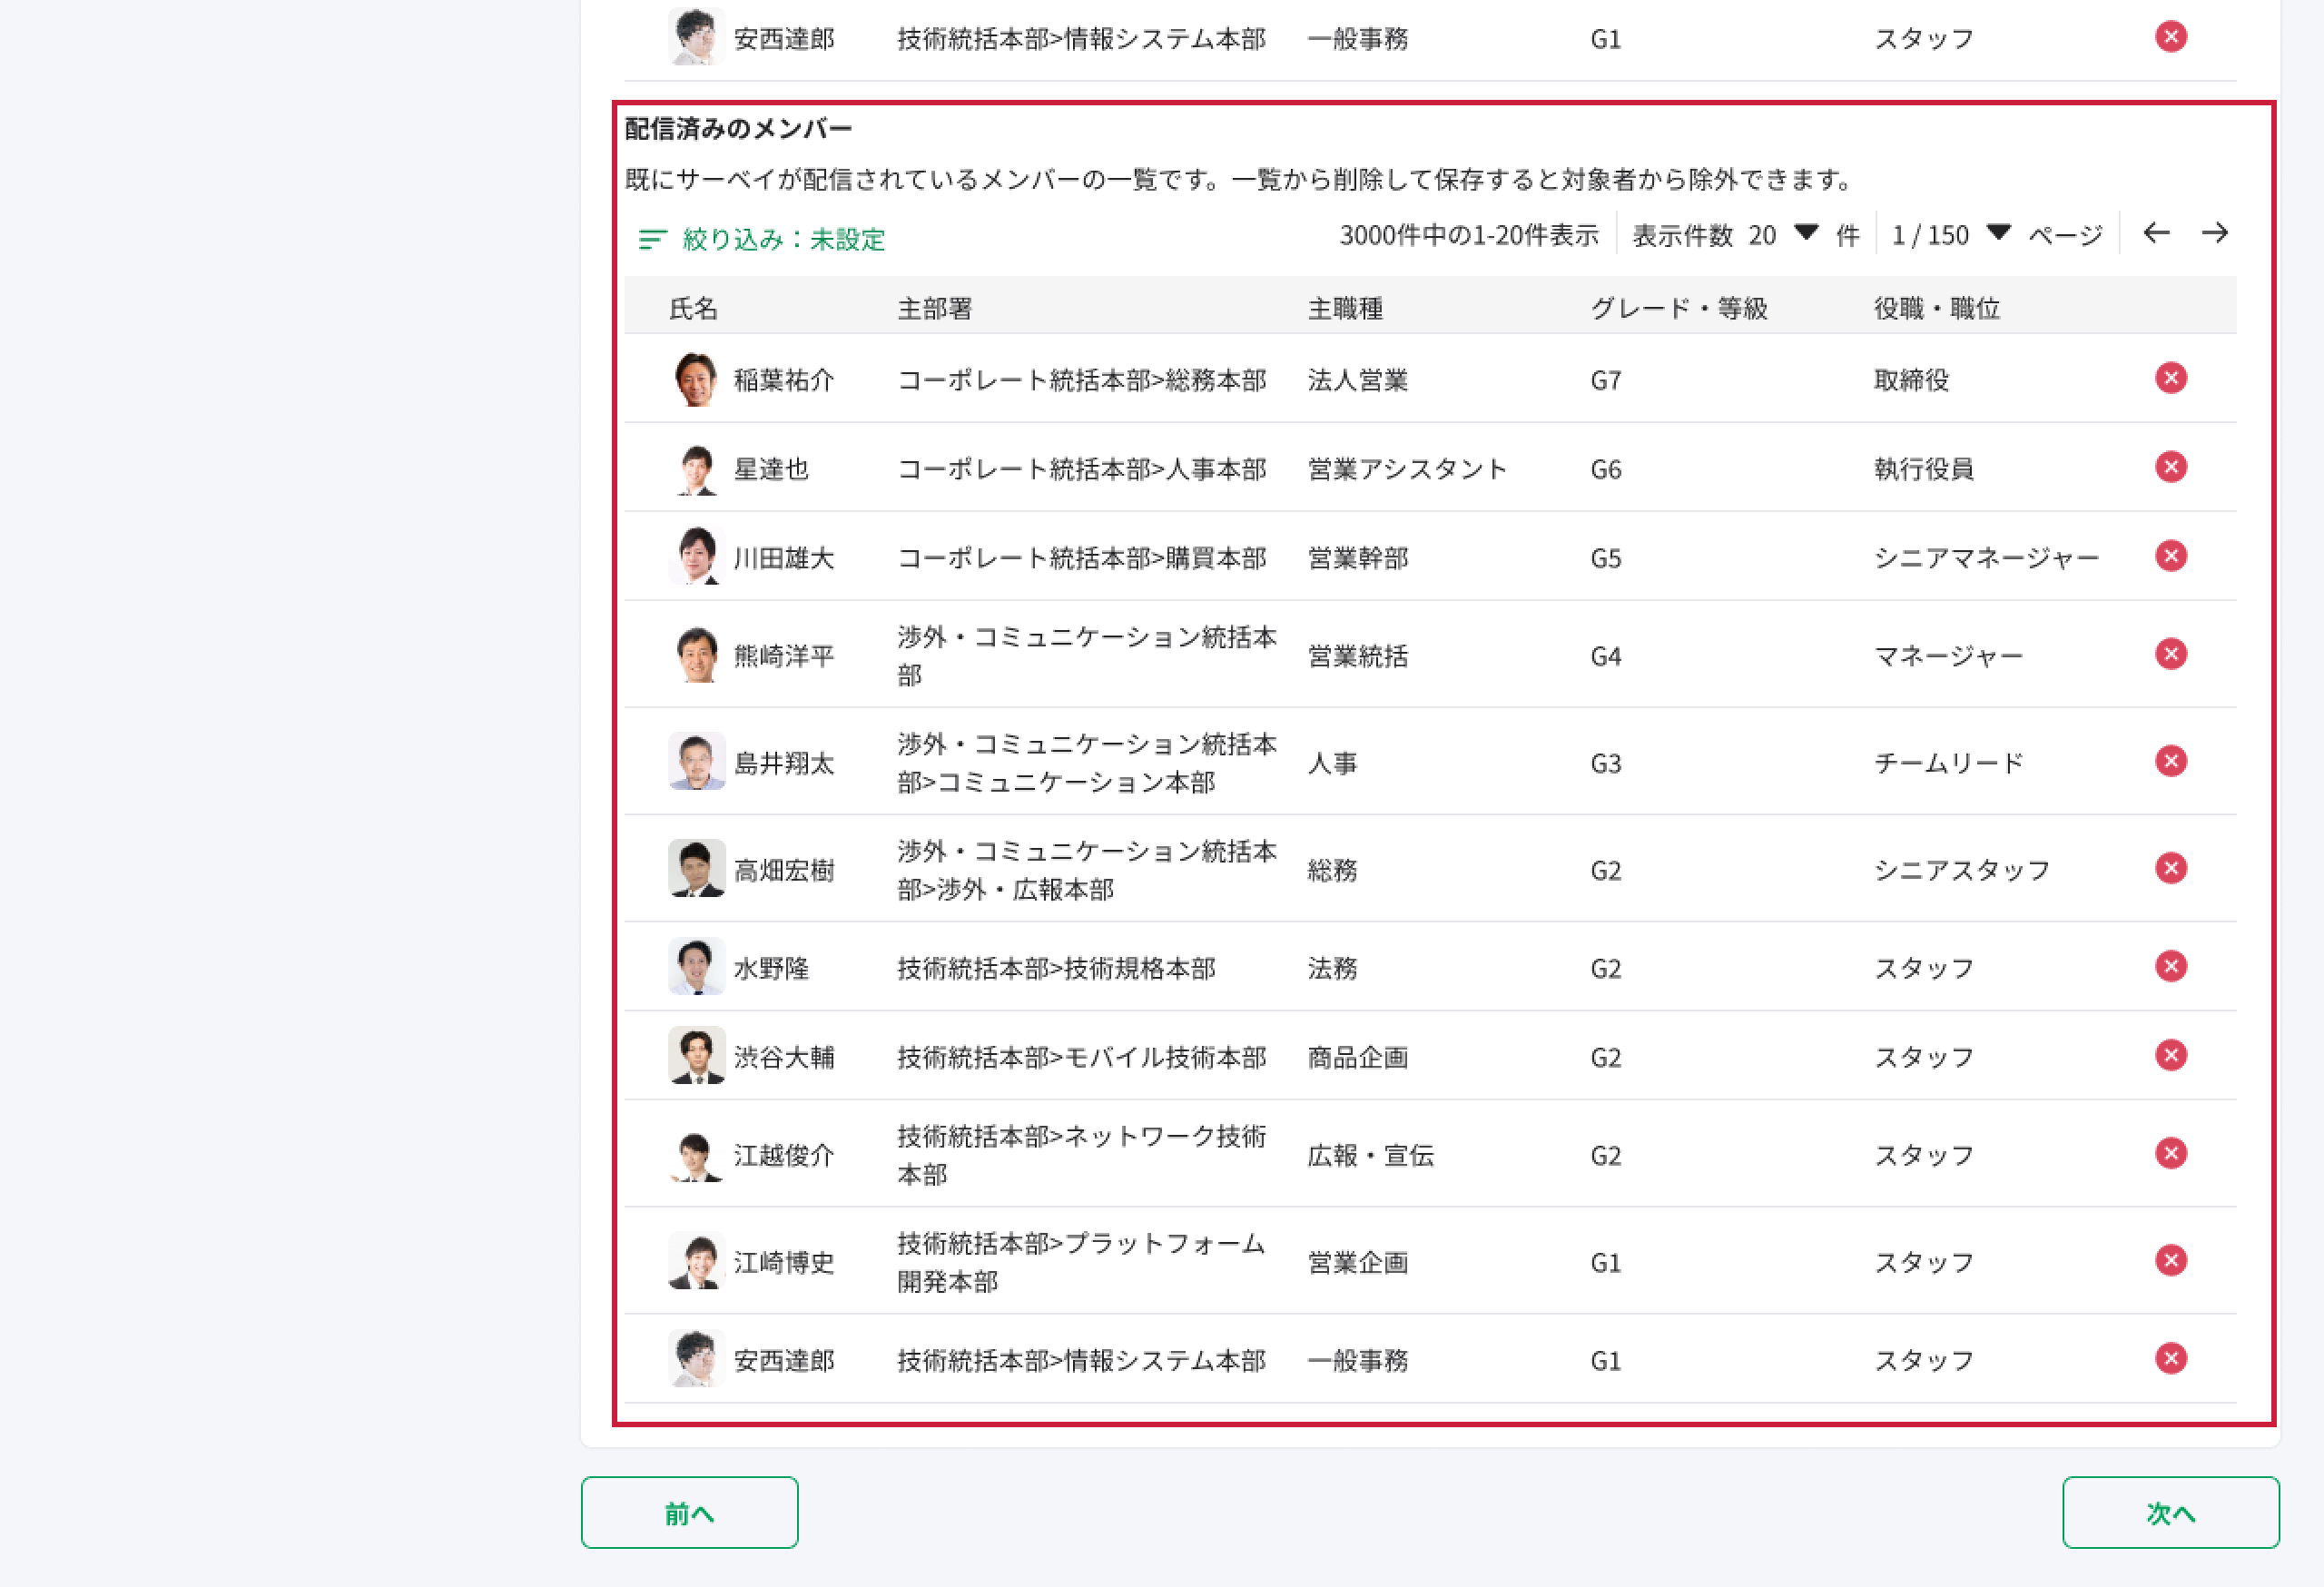Click the 次へ button
This screenshot has height=1587, width=2324.
[x=2170, y=1512]
